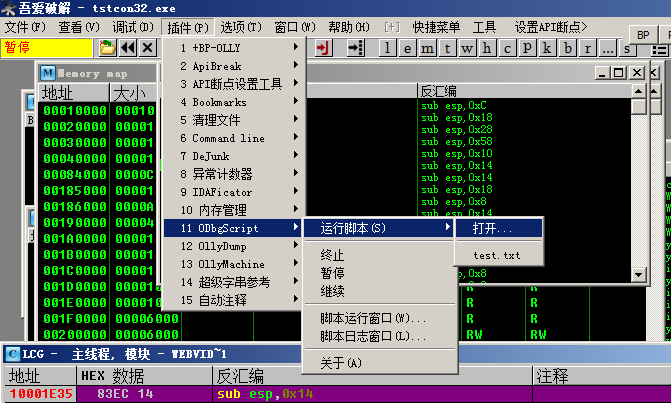Expand the DeJunk plugin submenu
The height and width of the screenshot is (403, 671).
pyautogui.click(x=233, y=156)
